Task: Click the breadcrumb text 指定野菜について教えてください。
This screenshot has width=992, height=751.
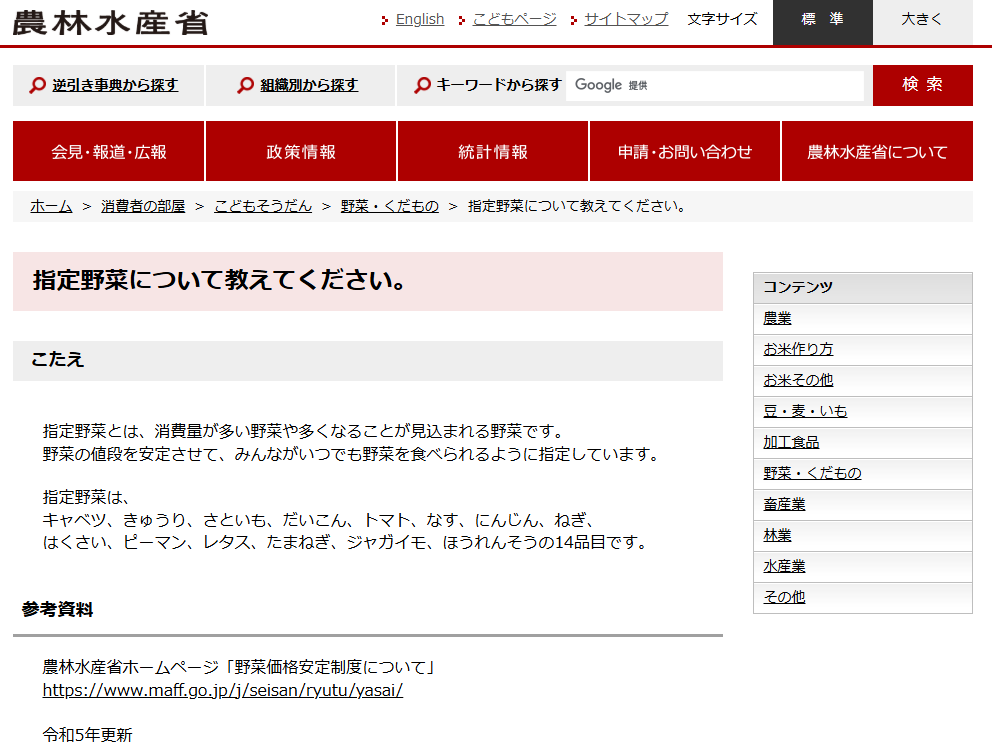Action: [x=578, y=206]
